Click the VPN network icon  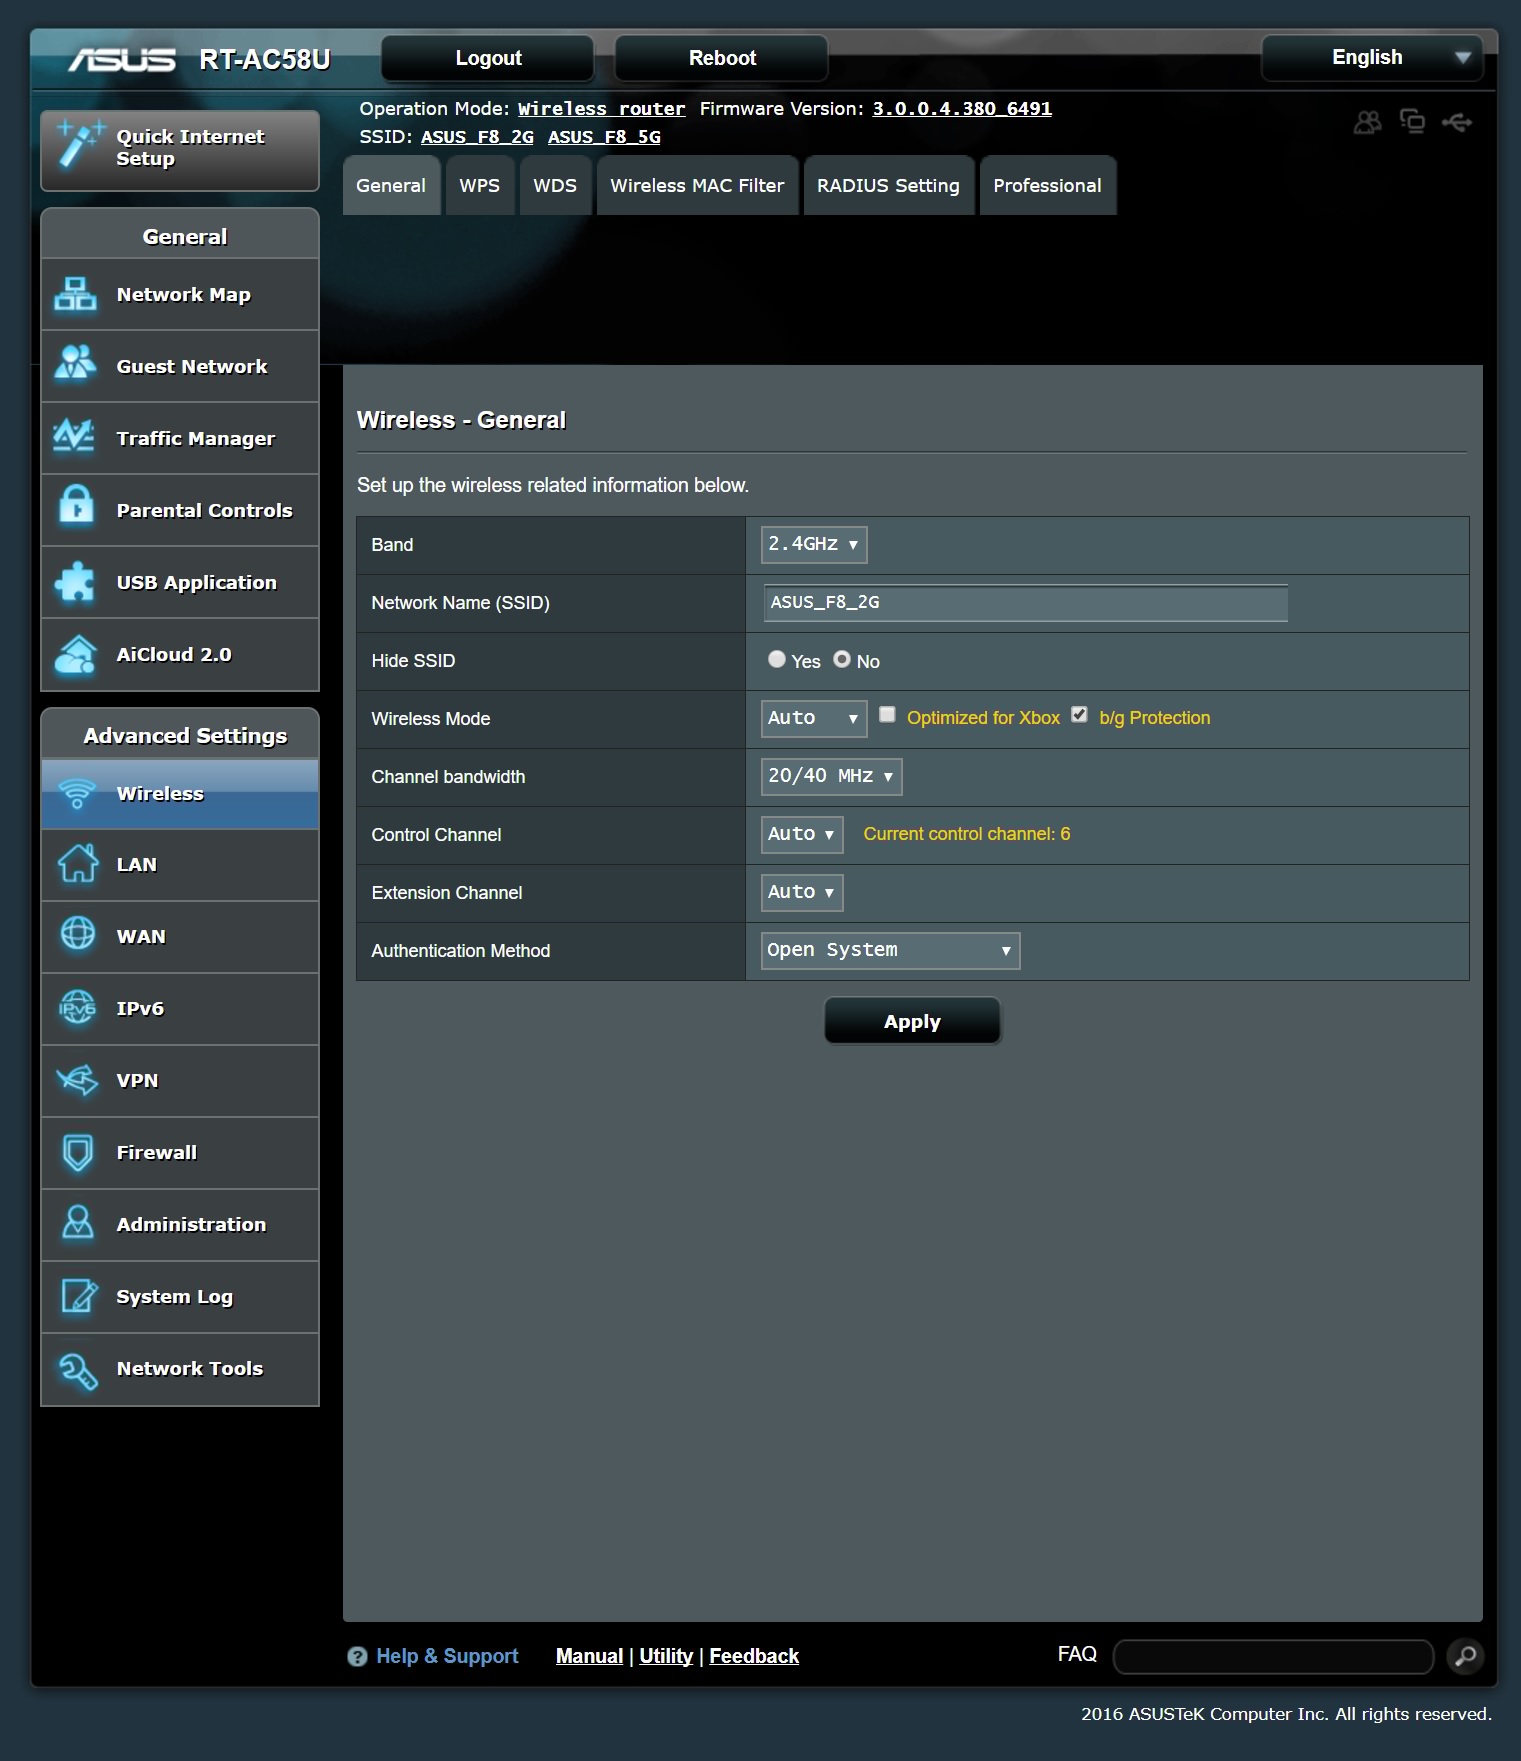point(77,1080)
